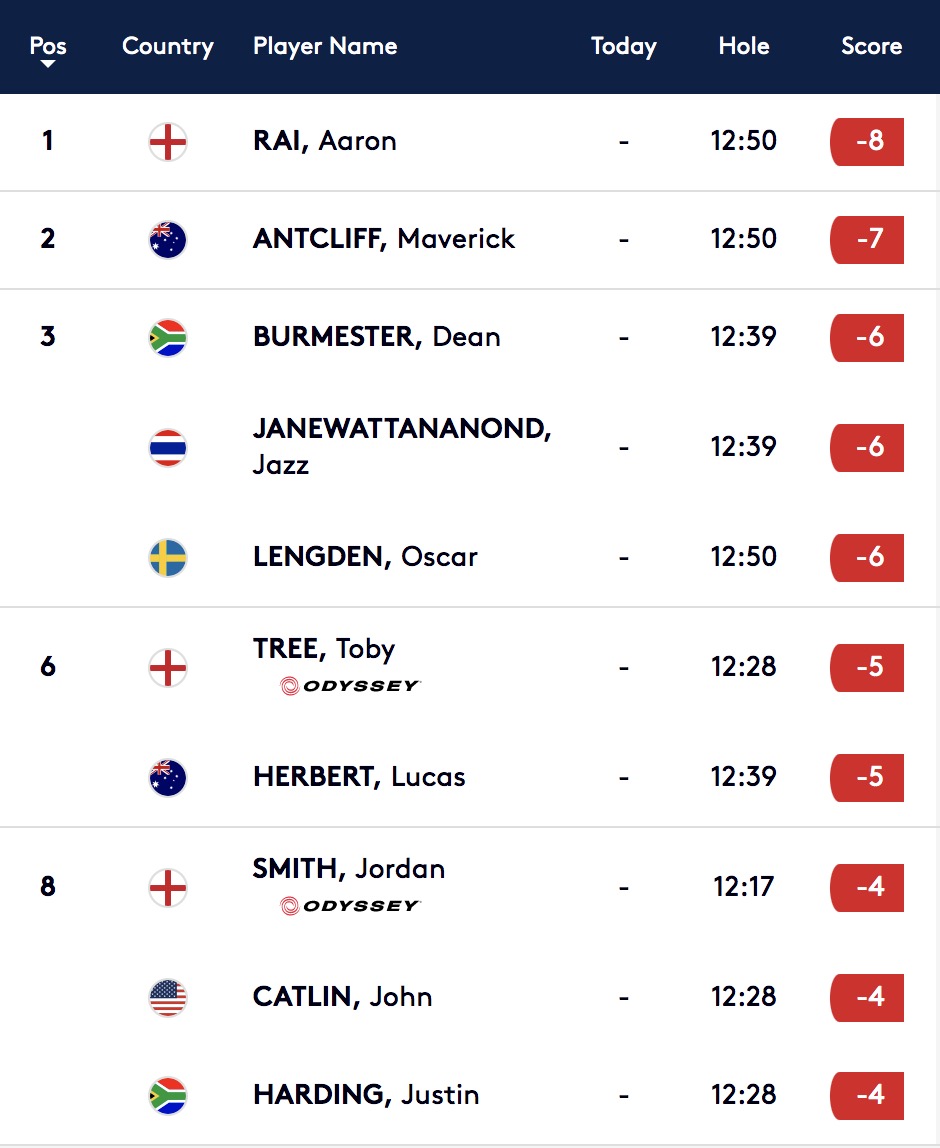Click the USA flag beside John Catlin

pos(168,997)
